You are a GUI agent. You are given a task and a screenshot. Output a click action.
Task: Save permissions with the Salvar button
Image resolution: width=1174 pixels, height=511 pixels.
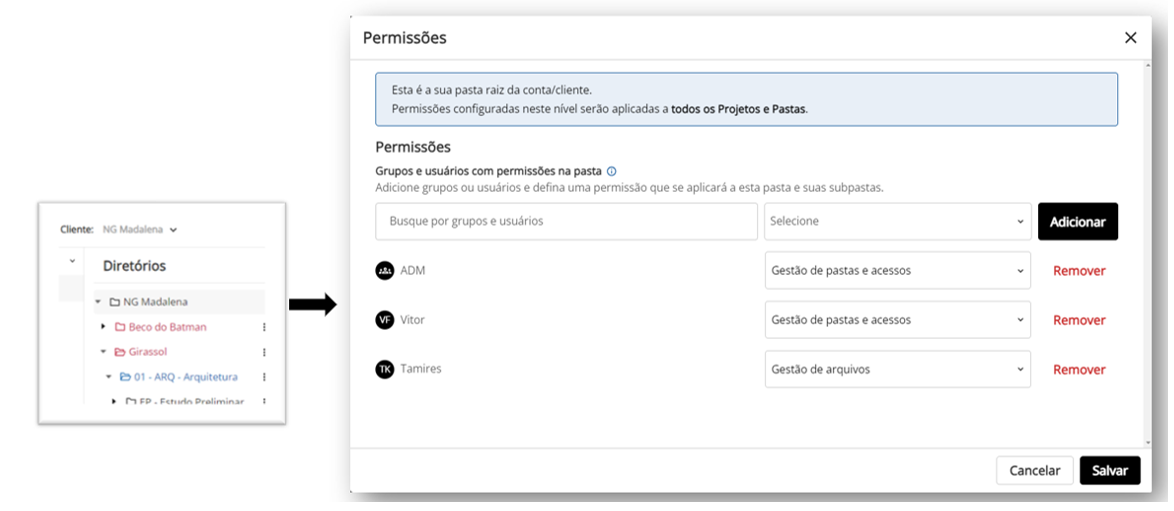[1110, 471]
